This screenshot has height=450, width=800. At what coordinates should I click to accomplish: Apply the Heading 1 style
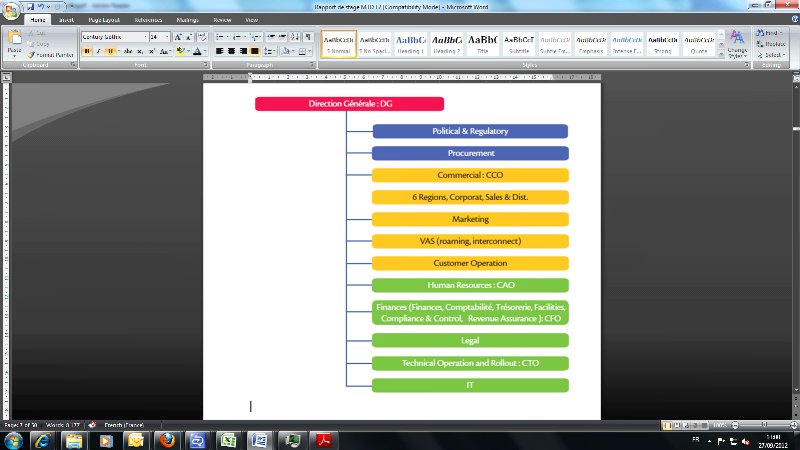pyautogui.click(x=410, y=43)
